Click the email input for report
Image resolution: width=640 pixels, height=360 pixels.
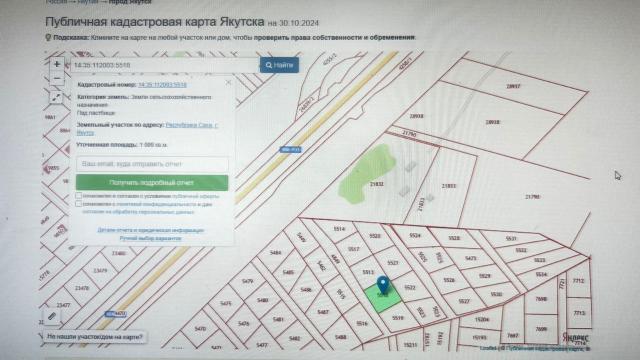coord(152,164)
